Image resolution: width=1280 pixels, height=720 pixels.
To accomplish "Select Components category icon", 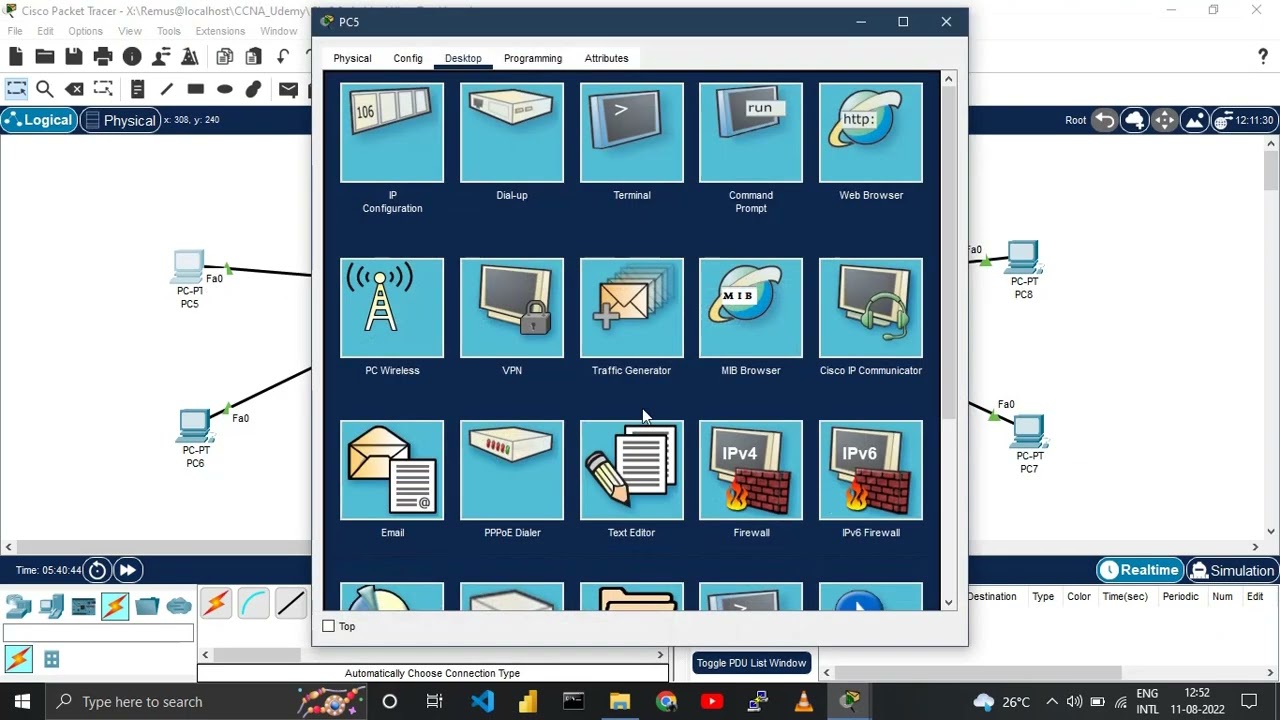I will (x=83, y=606).
